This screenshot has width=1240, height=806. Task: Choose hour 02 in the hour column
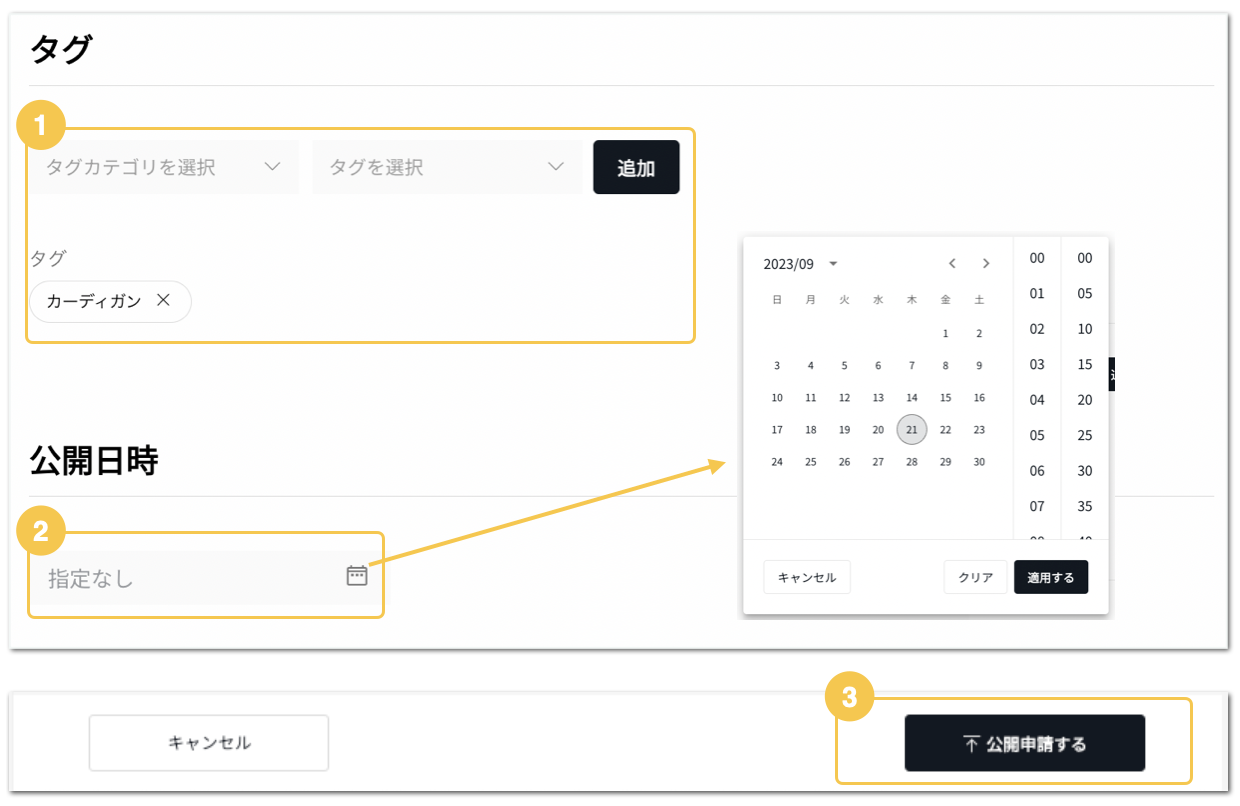[x=1037, y=329]
